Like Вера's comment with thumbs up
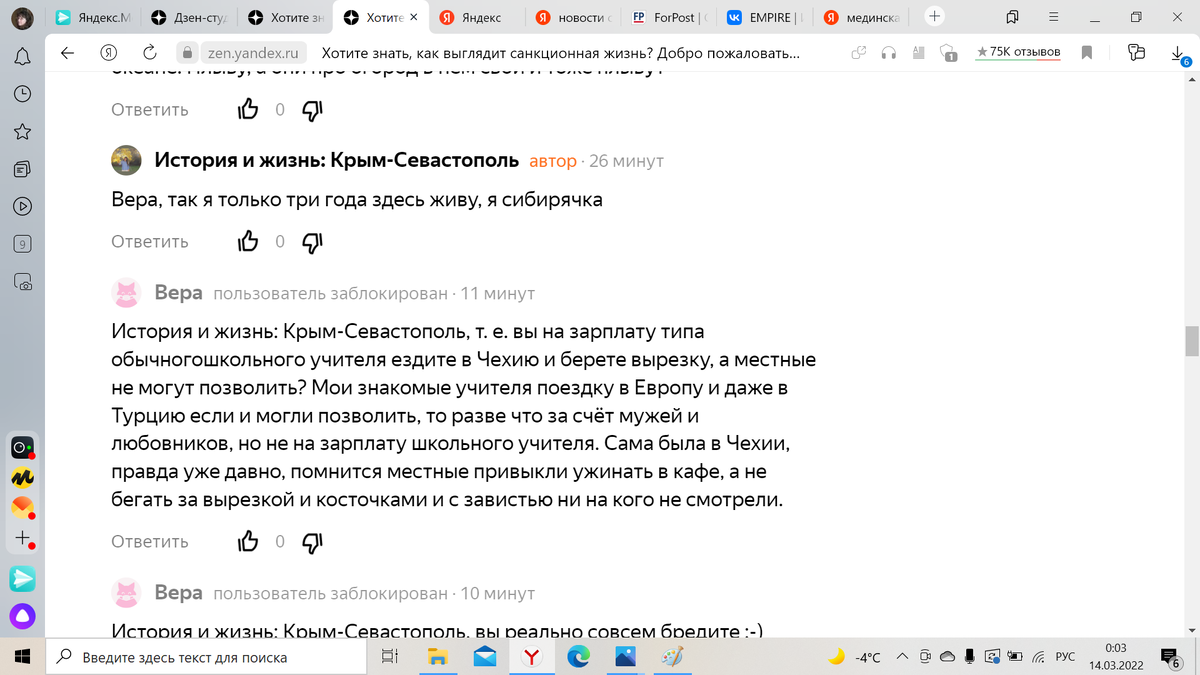The height and width of the screenshot is (675, 1200). pos(248,540)
